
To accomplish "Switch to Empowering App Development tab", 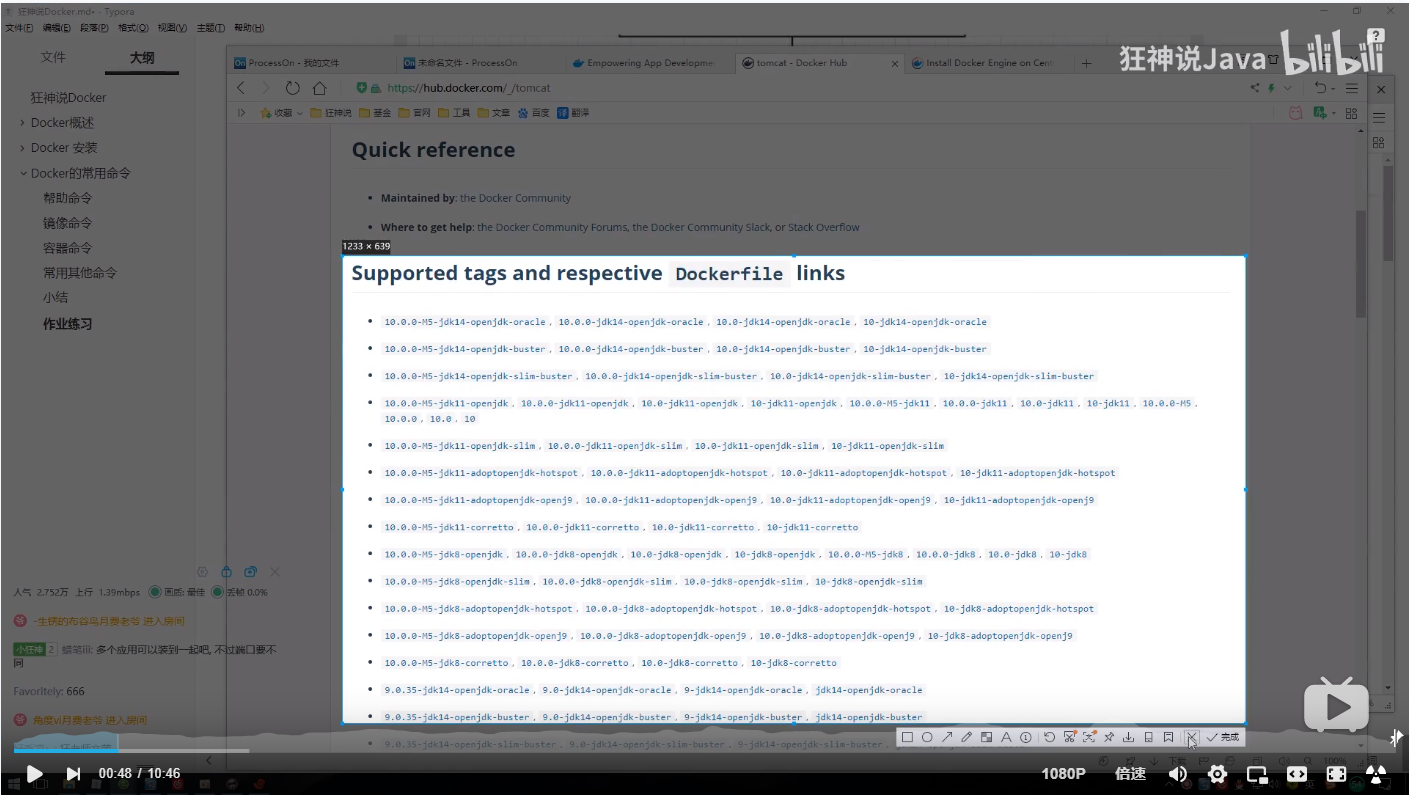I will 650,62.
